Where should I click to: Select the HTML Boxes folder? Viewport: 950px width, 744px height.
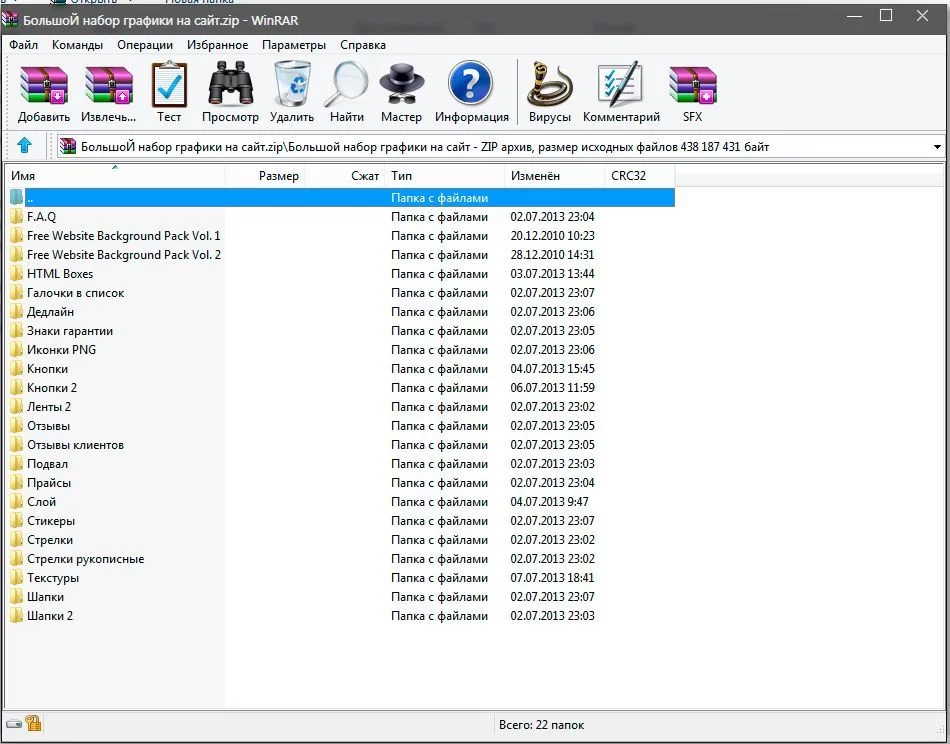tap(60, 274)
